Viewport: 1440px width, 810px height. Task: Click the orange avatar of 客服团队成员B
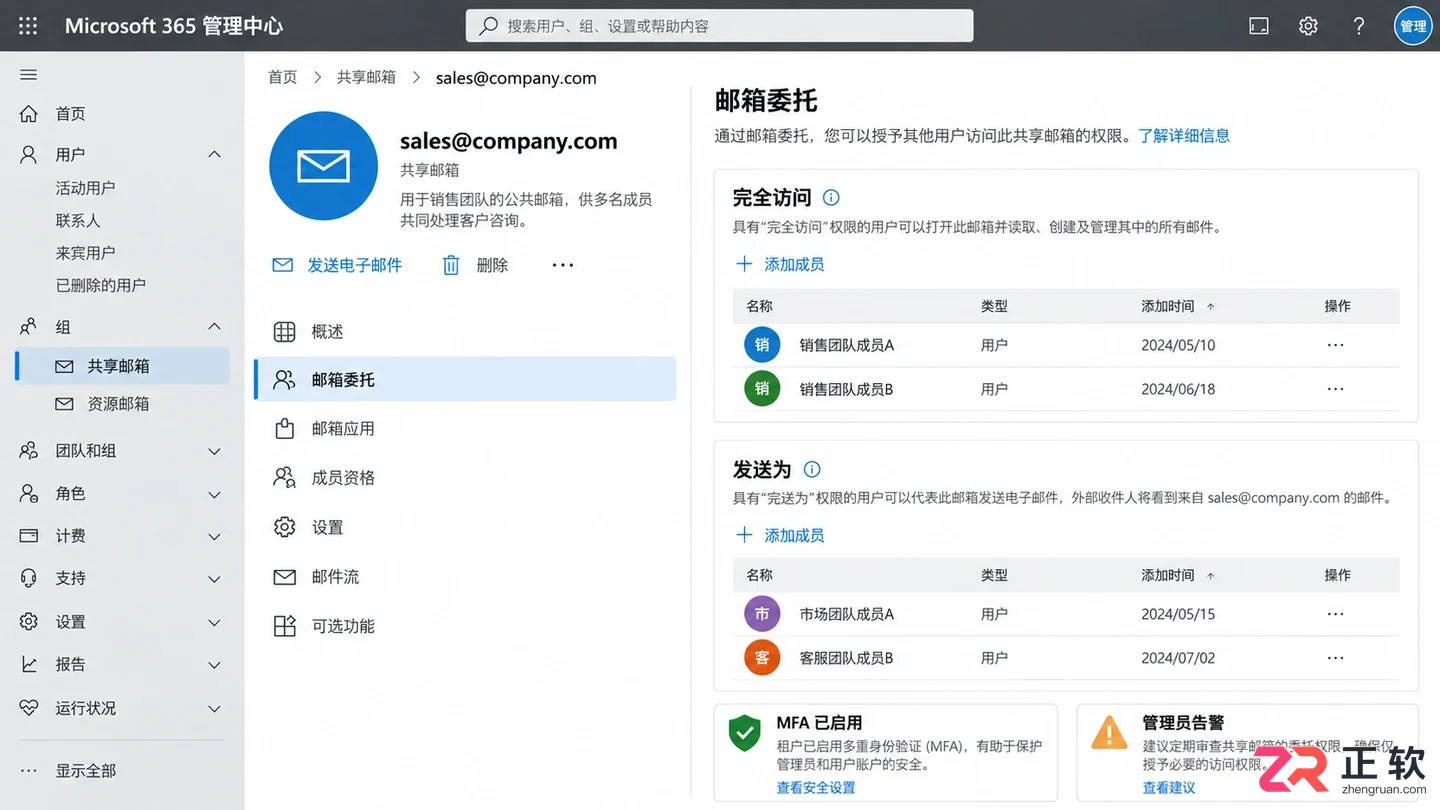point(762,658)
